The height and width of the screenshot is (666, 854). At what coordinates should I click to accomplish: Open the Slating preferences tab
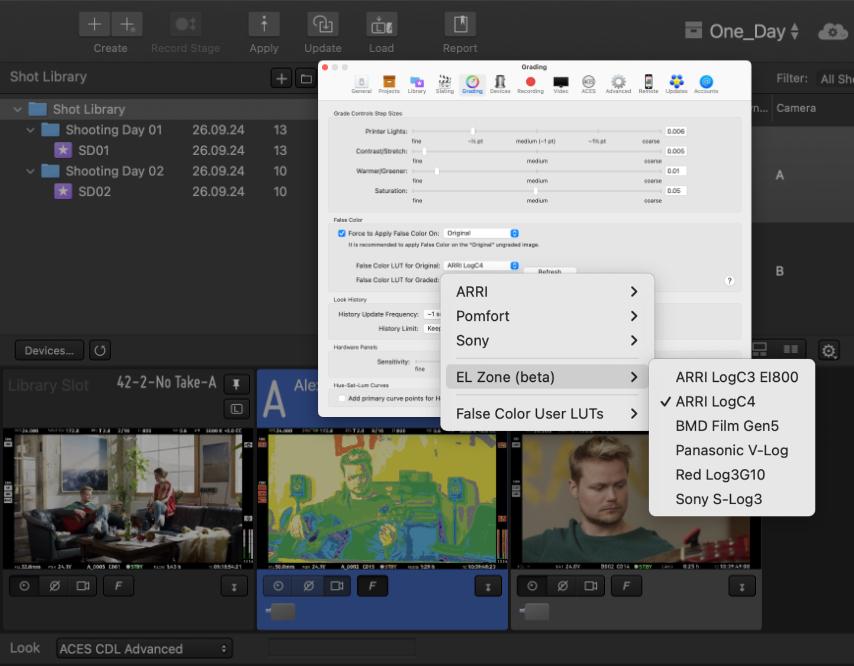pyautogui.click(x=444, y=84)
